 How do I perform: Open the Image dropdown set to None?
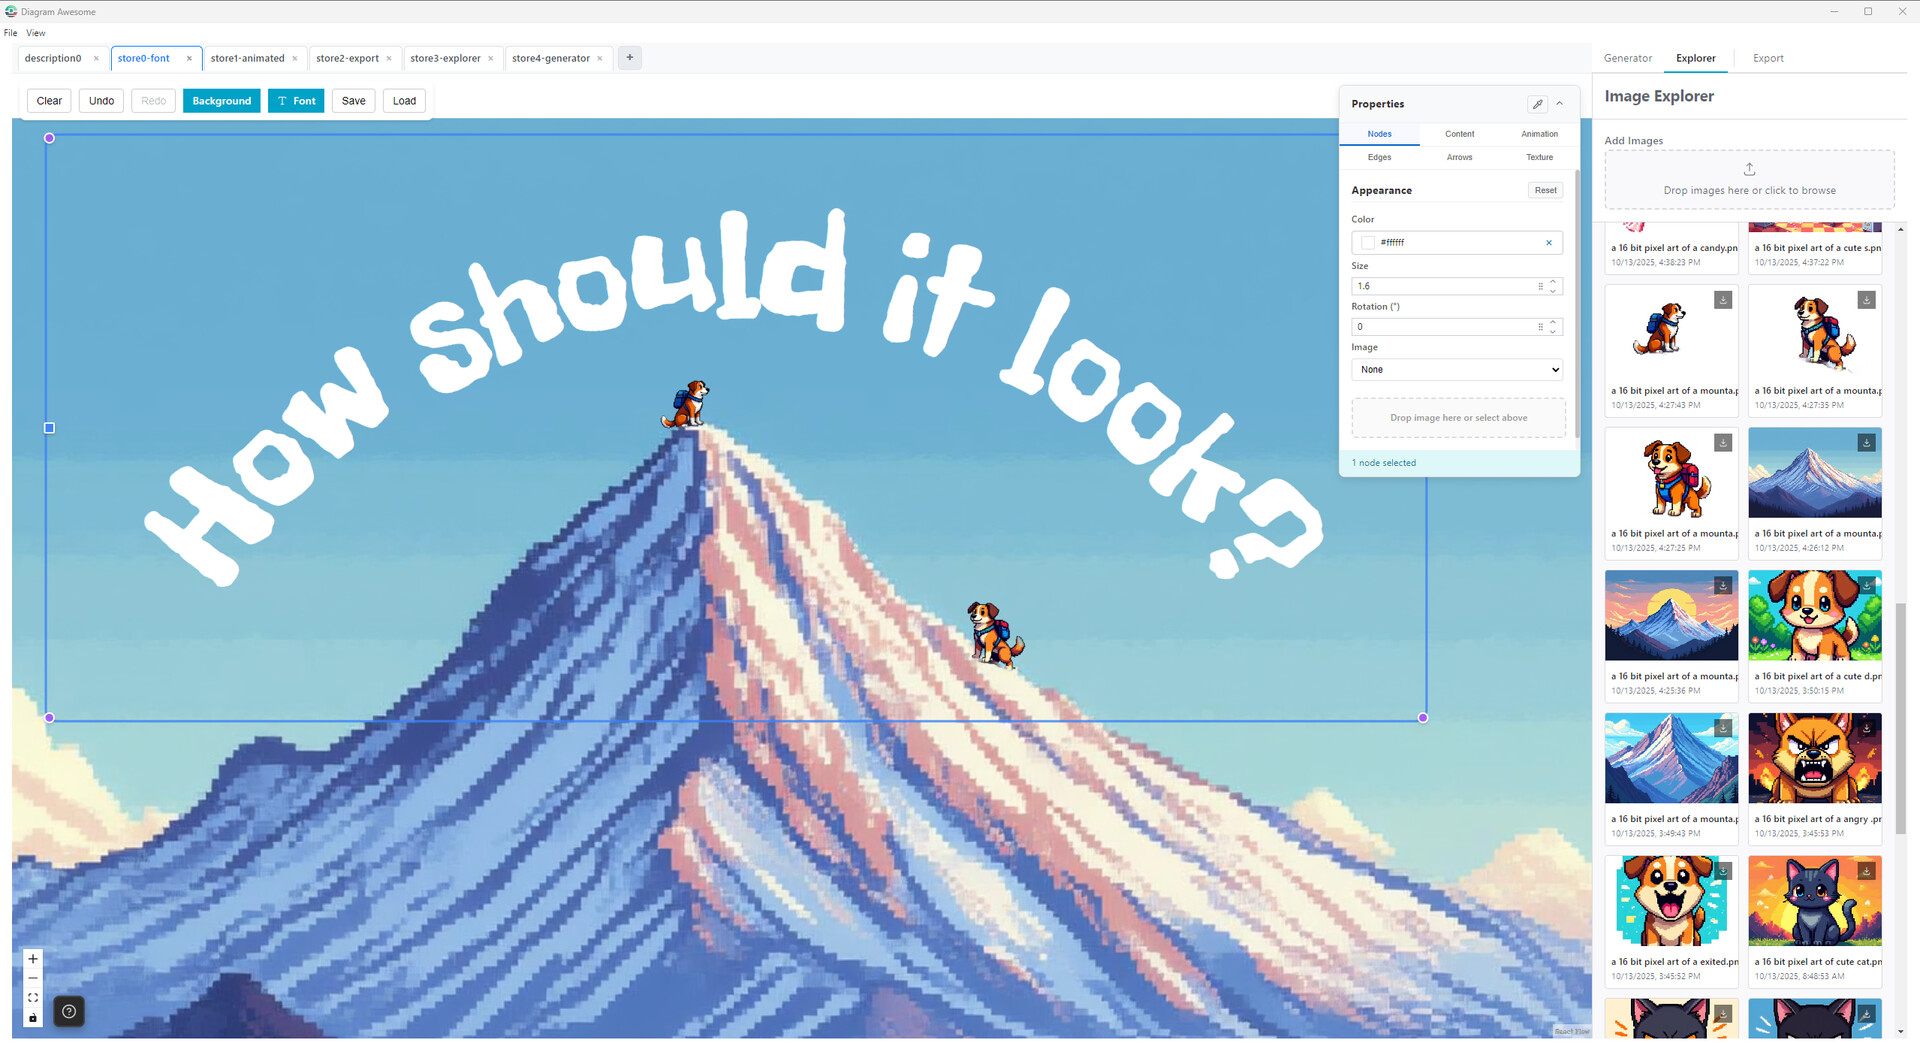click(1456, 370)
